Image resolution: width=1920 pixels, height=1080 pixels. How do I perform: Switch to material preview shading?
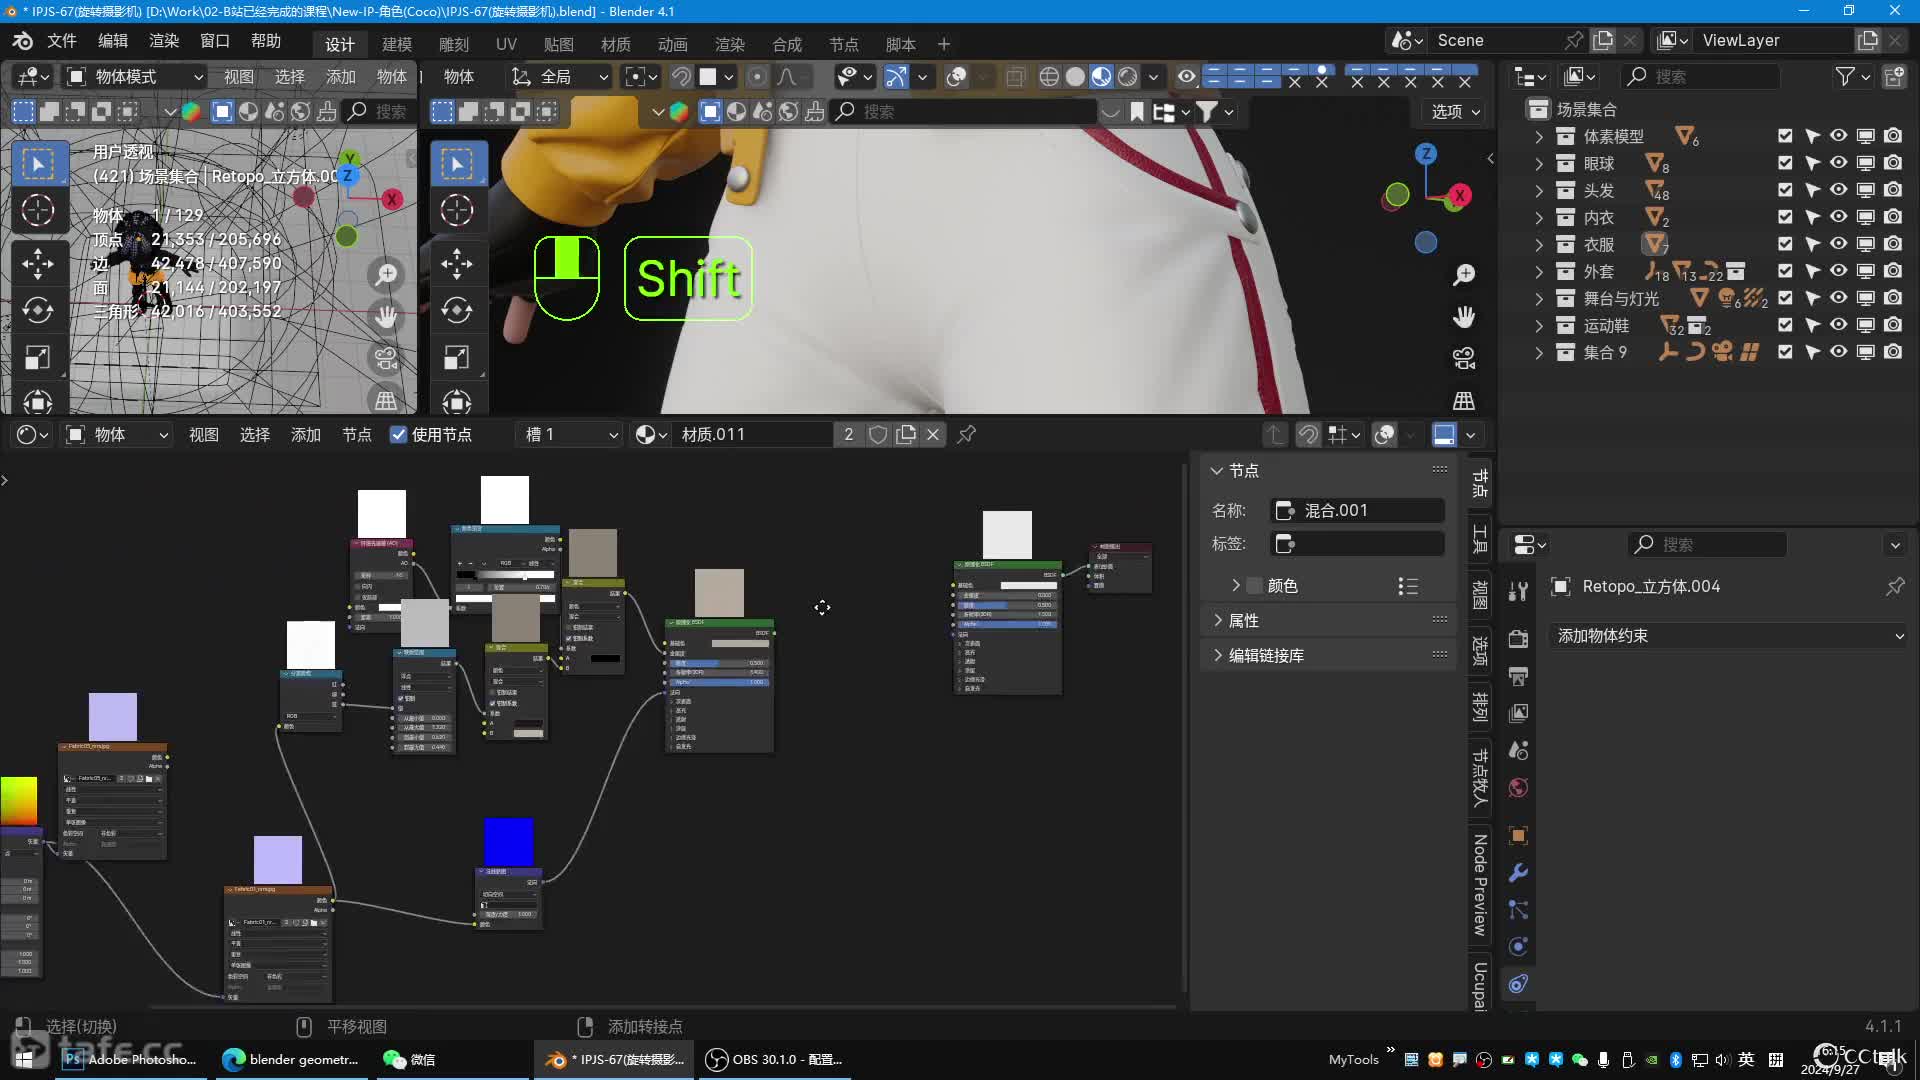1101,77
